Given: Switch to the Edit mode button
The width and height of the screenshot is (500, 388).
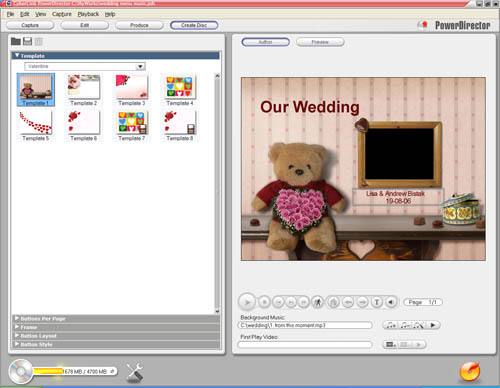Looking at the screenshot, I should click(85, 25).
